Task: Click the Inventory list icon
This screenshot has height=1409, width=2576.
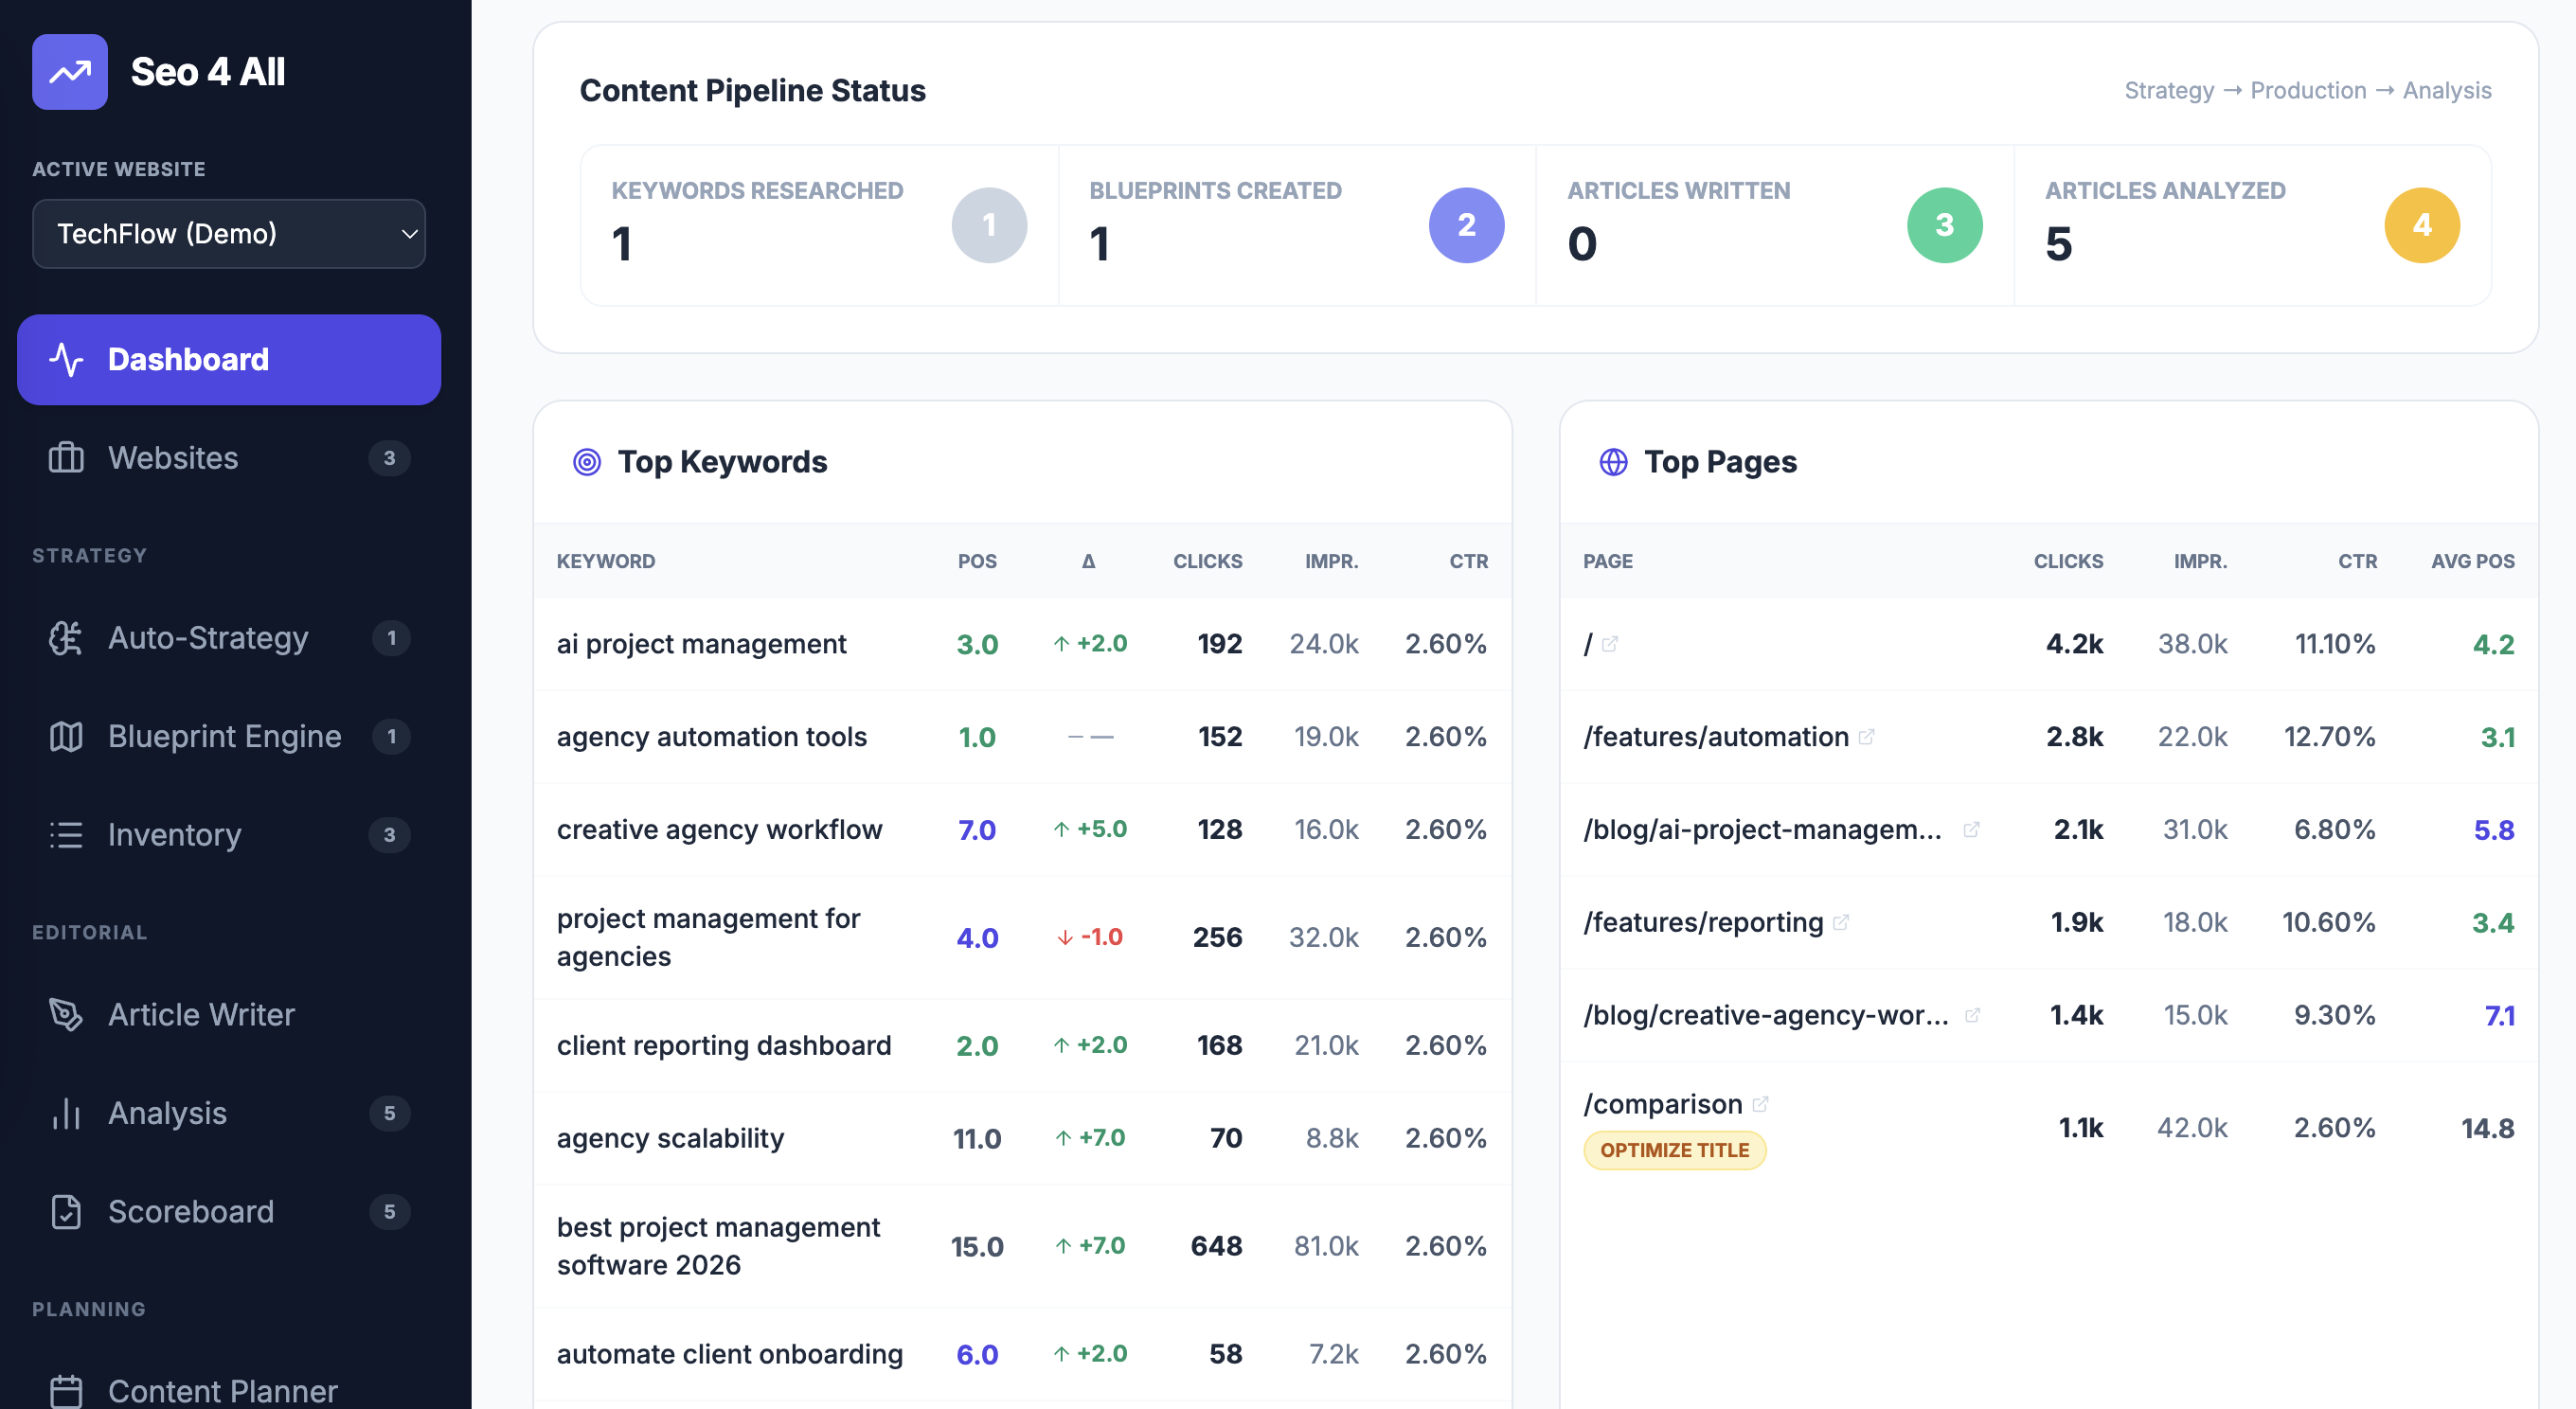Action: (x=66, y=835)
